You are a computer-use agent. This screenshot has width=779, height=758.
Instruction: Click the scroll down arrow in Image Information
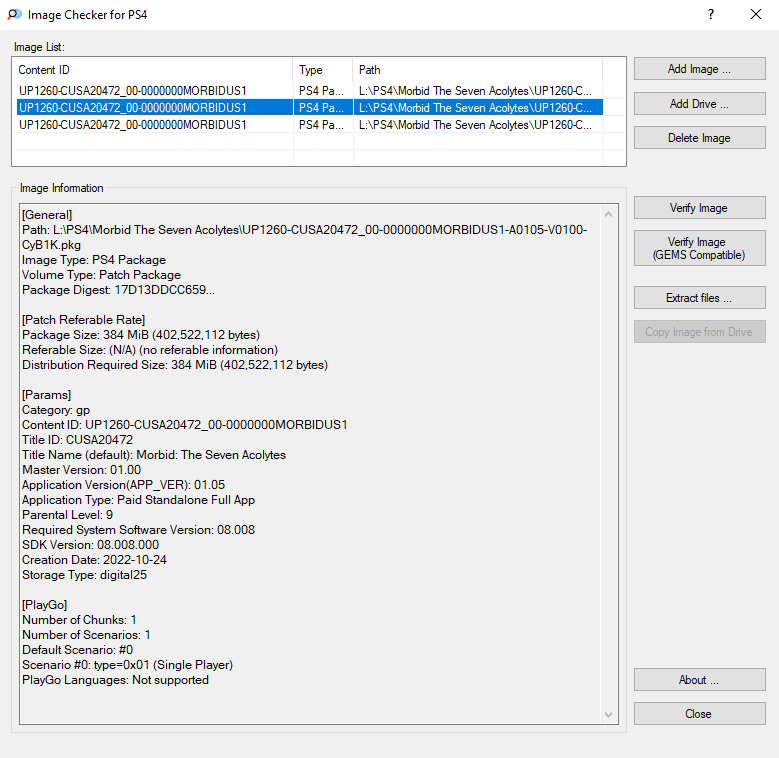[608, 714]
